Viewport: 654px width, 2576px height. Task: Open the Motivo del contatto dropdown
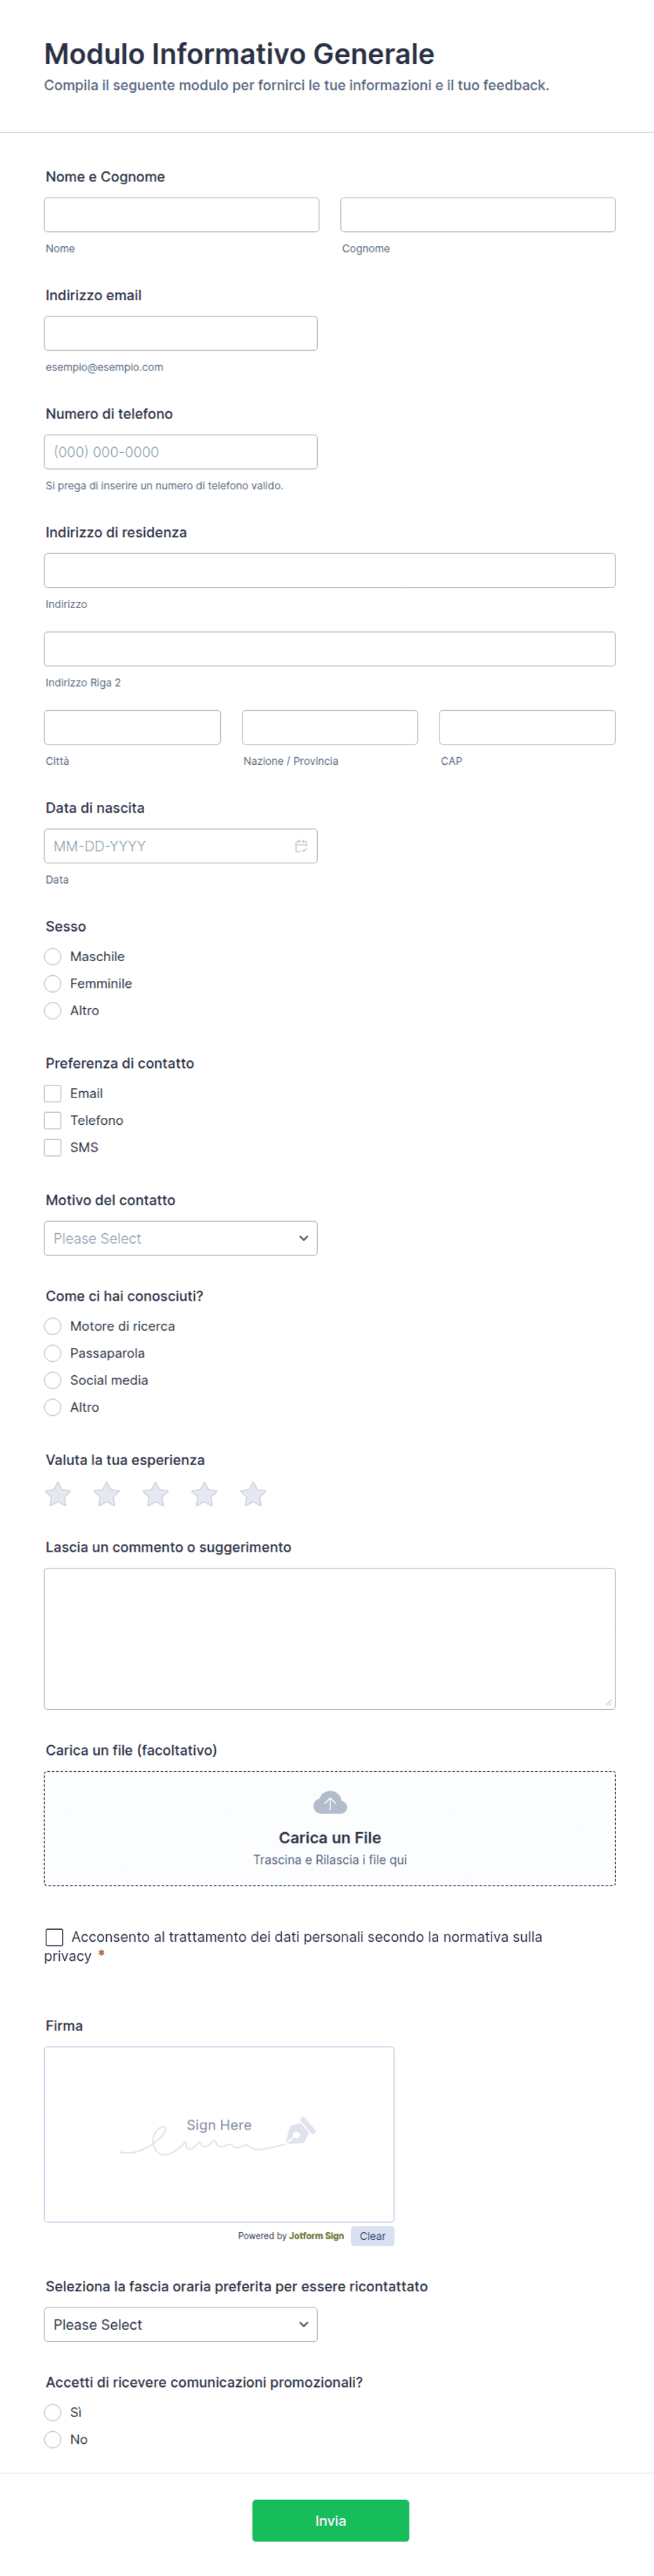click(x=181, y=1238)
